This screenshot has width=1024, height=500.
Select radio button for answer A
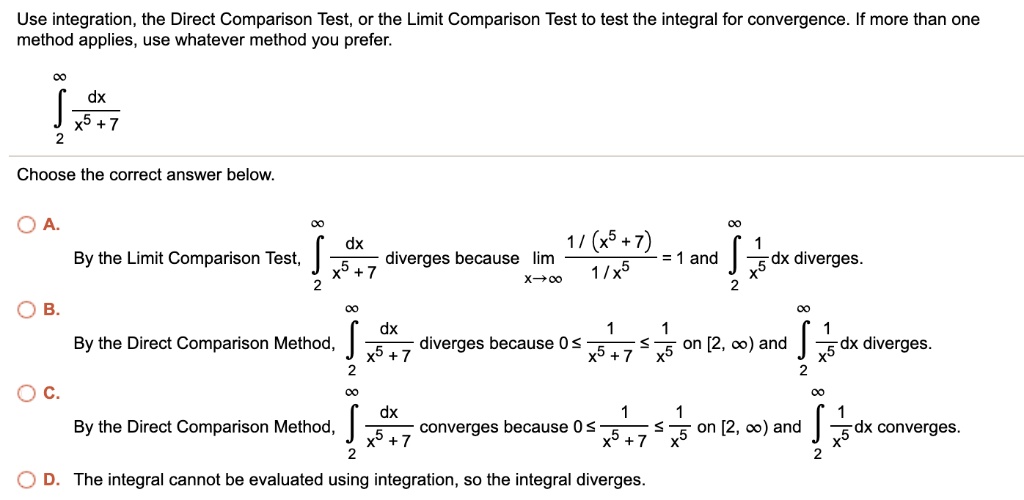click(27, 225)
